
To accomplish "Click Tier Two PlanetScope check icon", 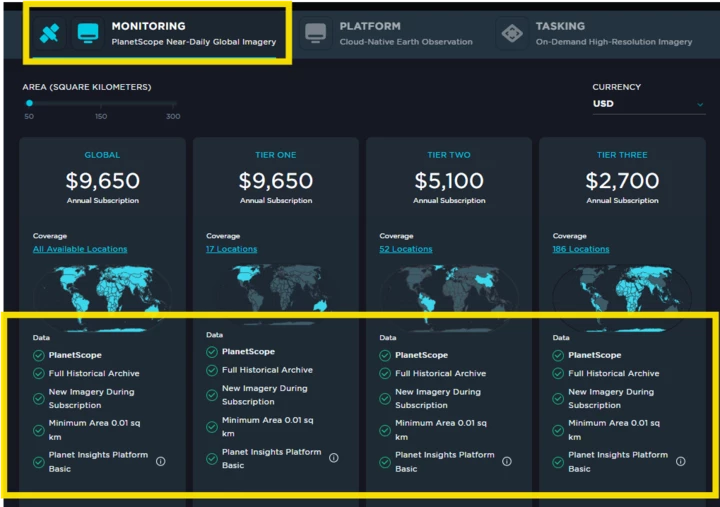I will click(x=385, y=355).
